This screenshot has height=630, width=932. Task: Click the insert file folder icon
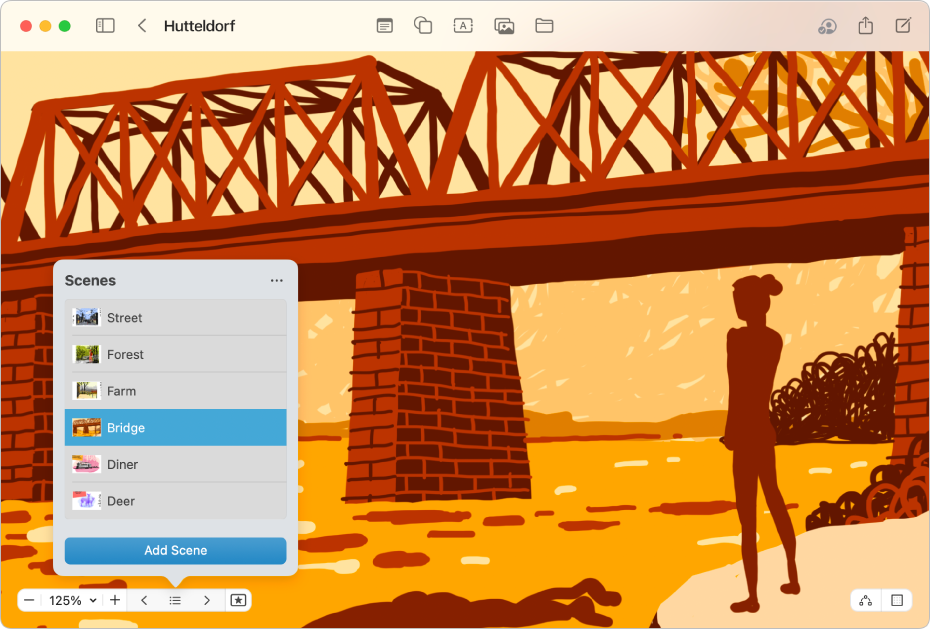(544, 26)
